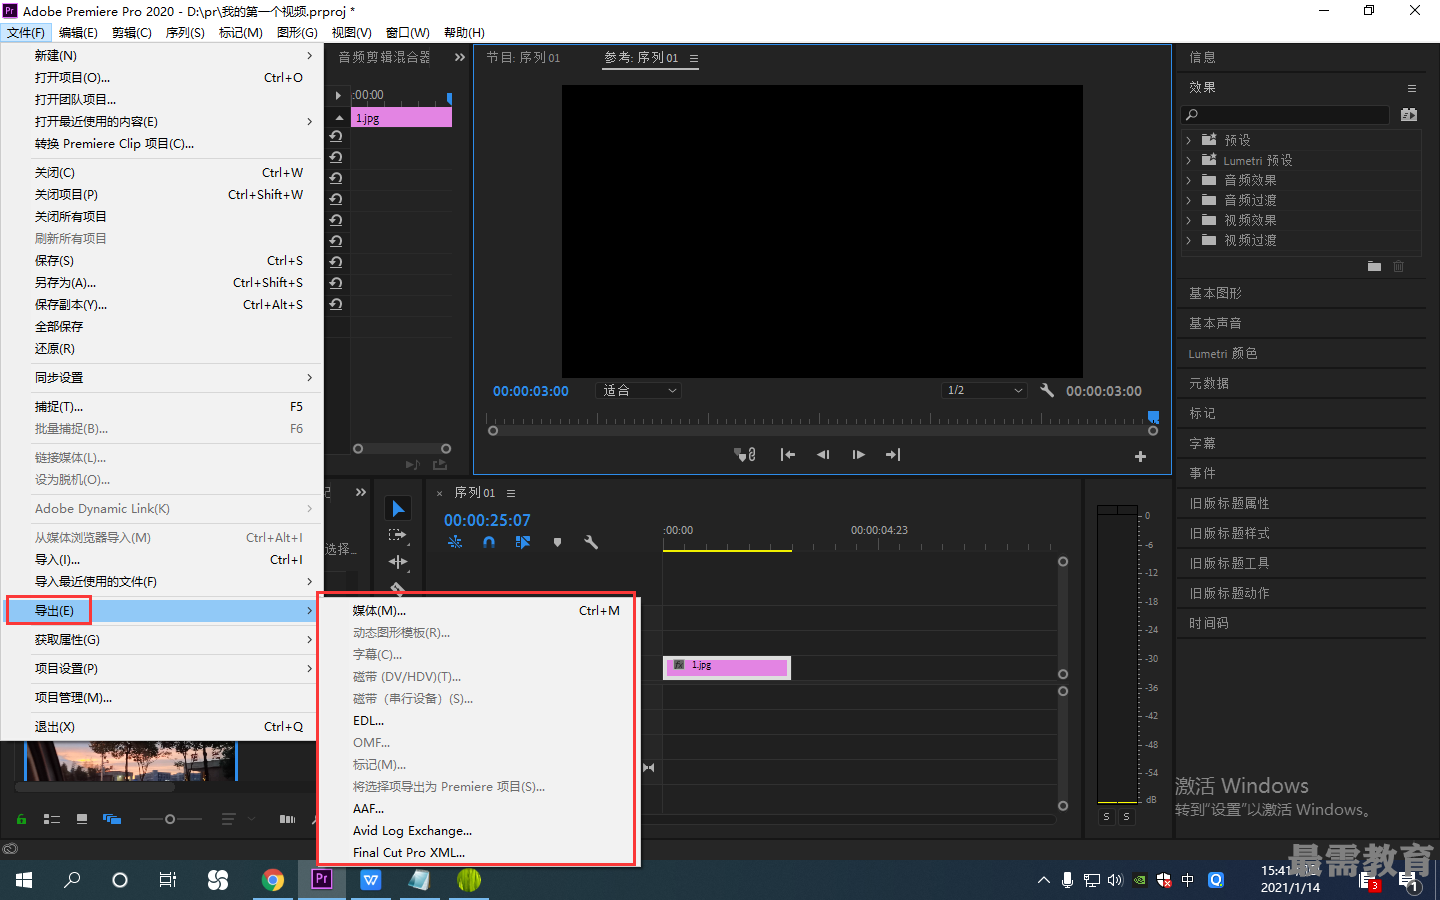The image size is (1440, 900).
Task: Click the new custom bin icon in Effects
Action: tap(1374, 266)
